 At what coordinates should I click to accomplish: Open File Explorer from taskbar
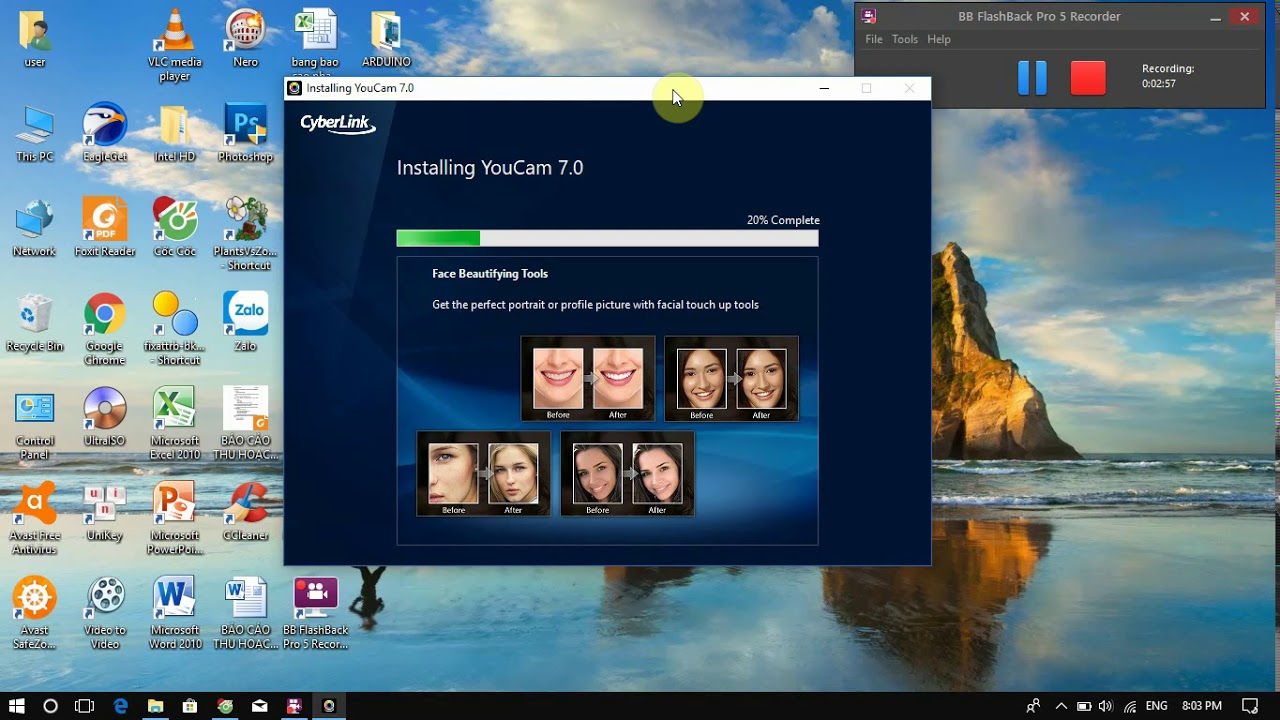click(x=155, y=706)
